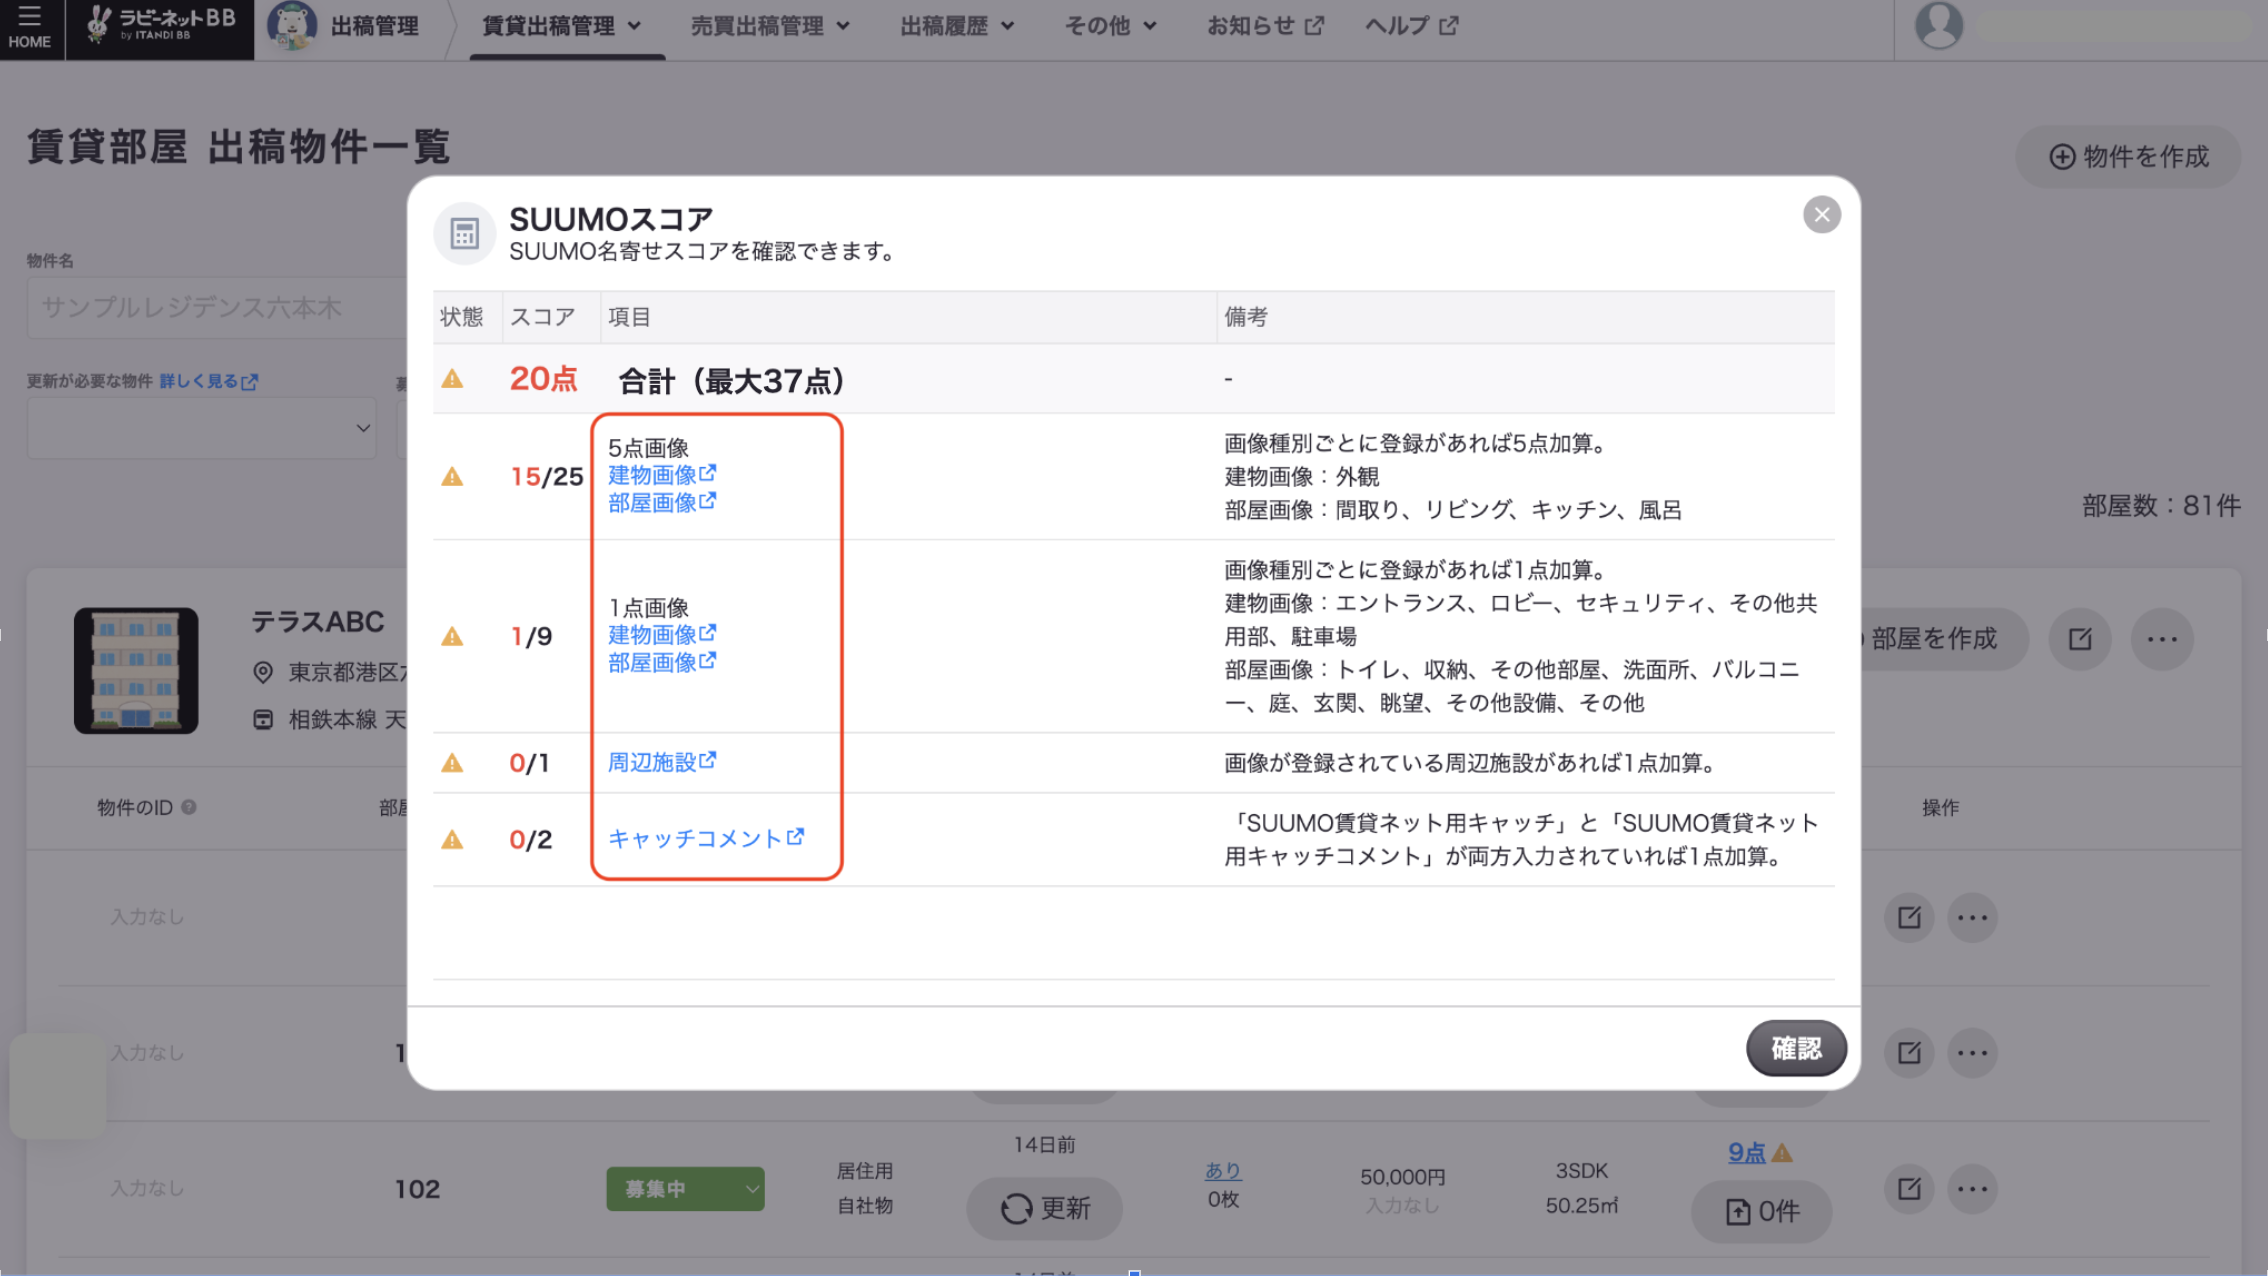Click the location pin icon by 東京都港区

tap(263, 672)
